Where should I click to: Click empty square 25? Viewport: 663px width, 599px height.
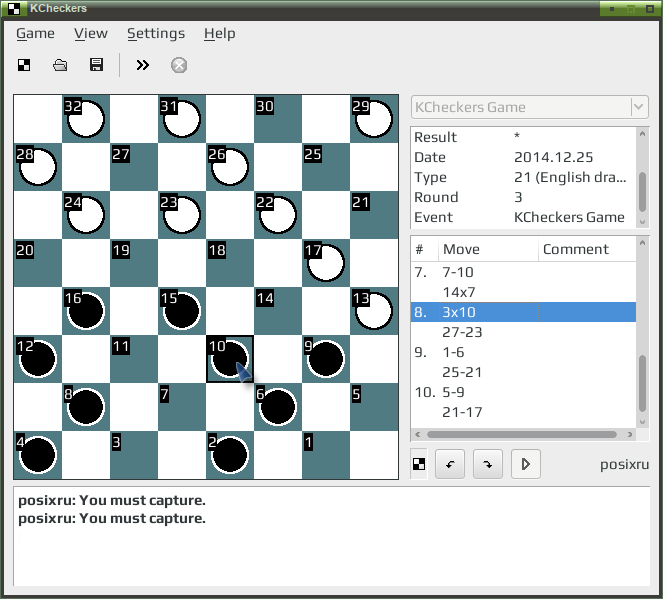click(x=326, y=167)
